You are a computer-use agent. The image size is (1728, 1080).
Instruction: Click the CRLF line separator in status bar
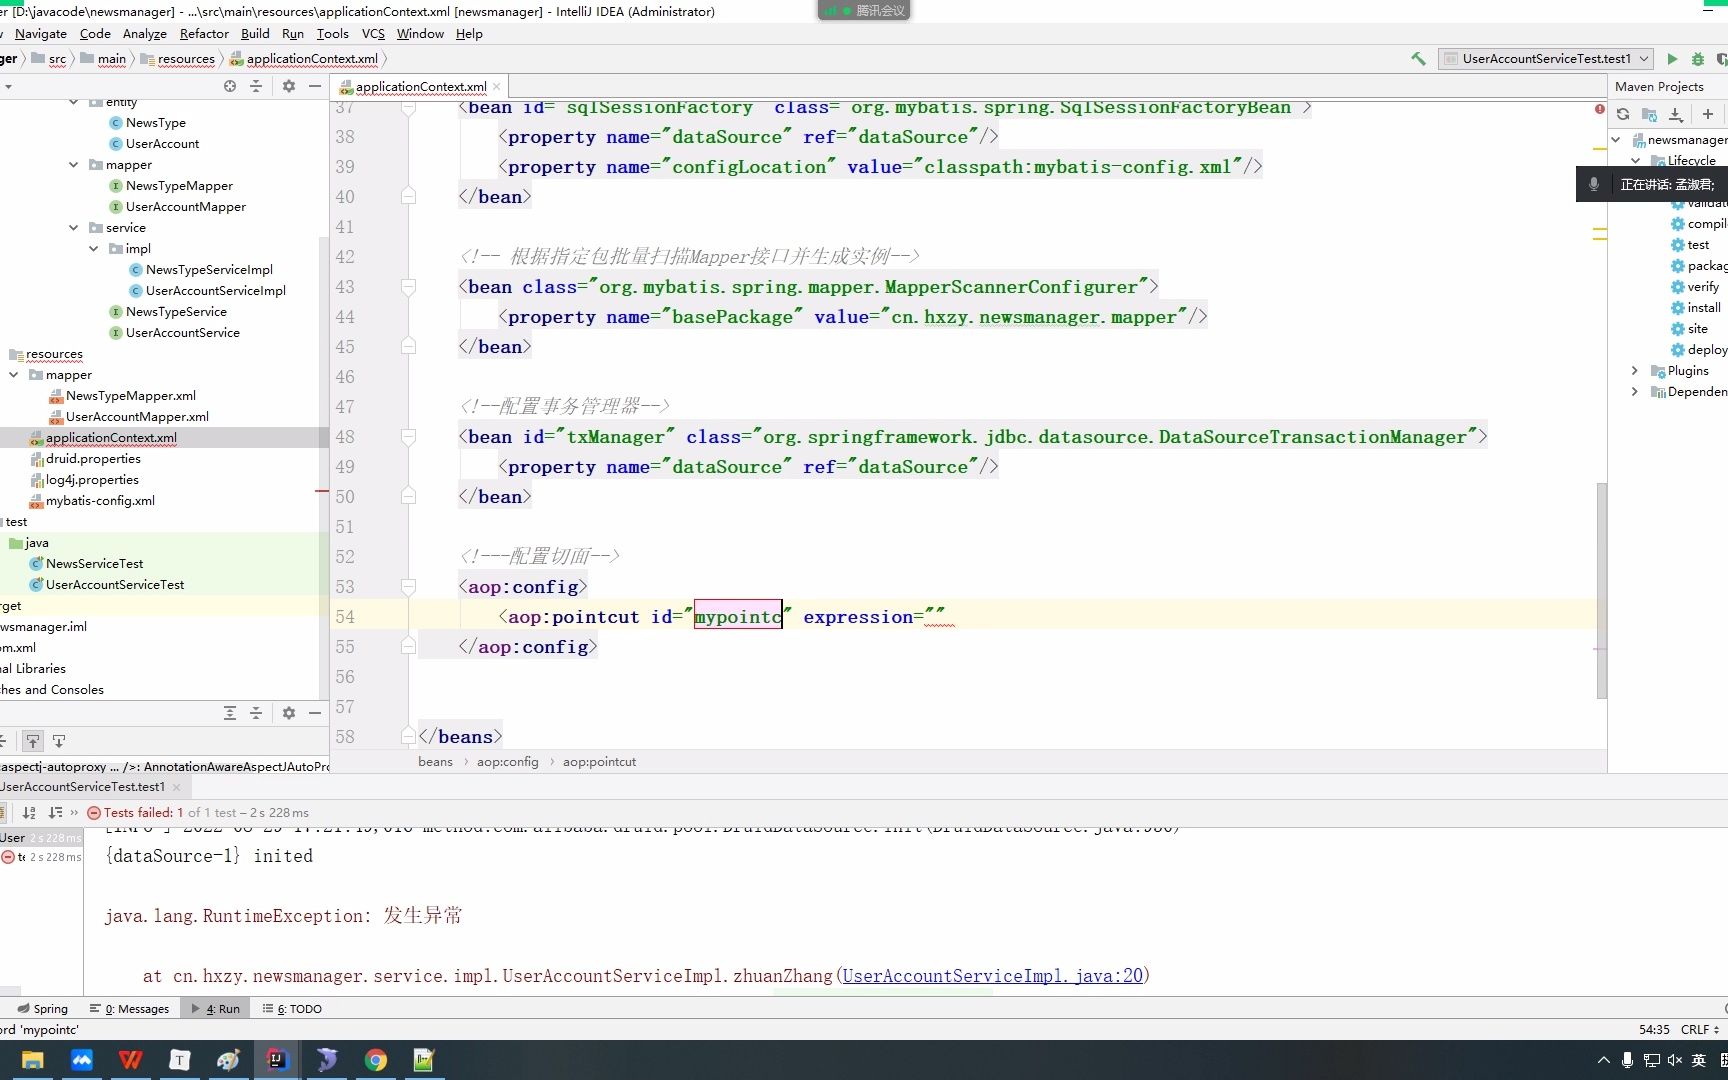pos(1699,1030)
